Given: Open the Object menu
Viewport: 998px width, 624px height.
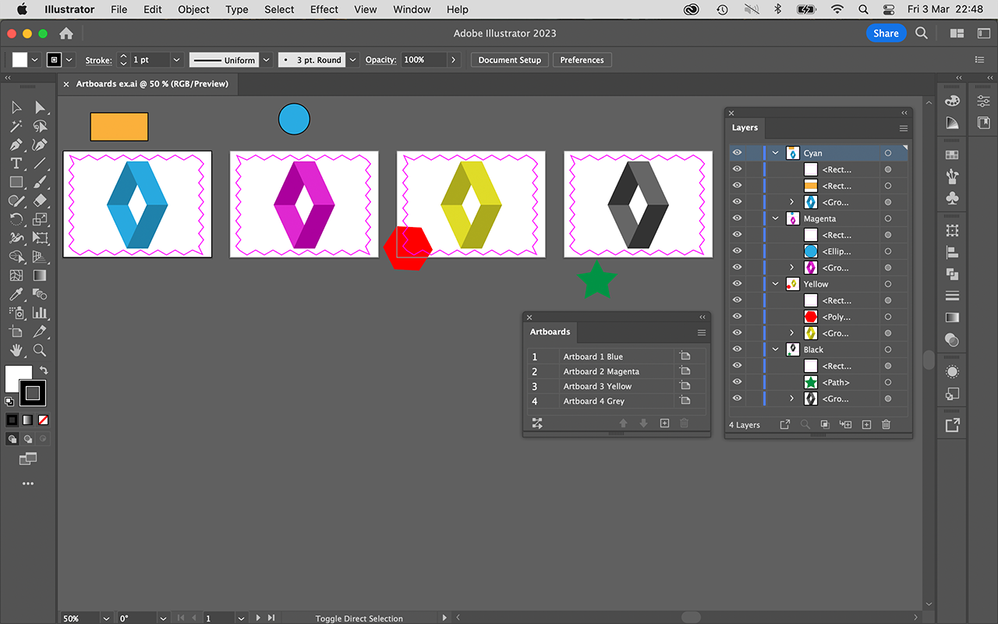Looking at the screenshot, I should pyautogui.click(x=193, y=10).
